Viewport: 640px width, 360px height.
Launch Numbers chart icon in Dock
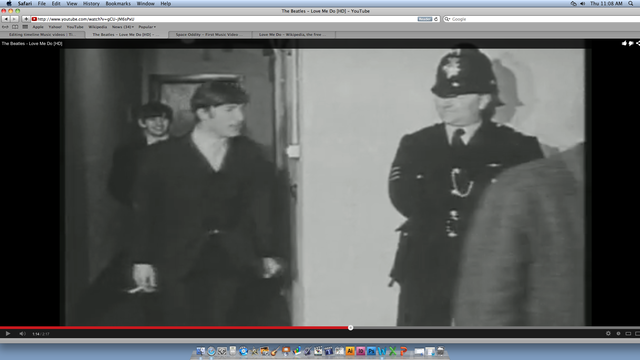click(x=297, y=351)
